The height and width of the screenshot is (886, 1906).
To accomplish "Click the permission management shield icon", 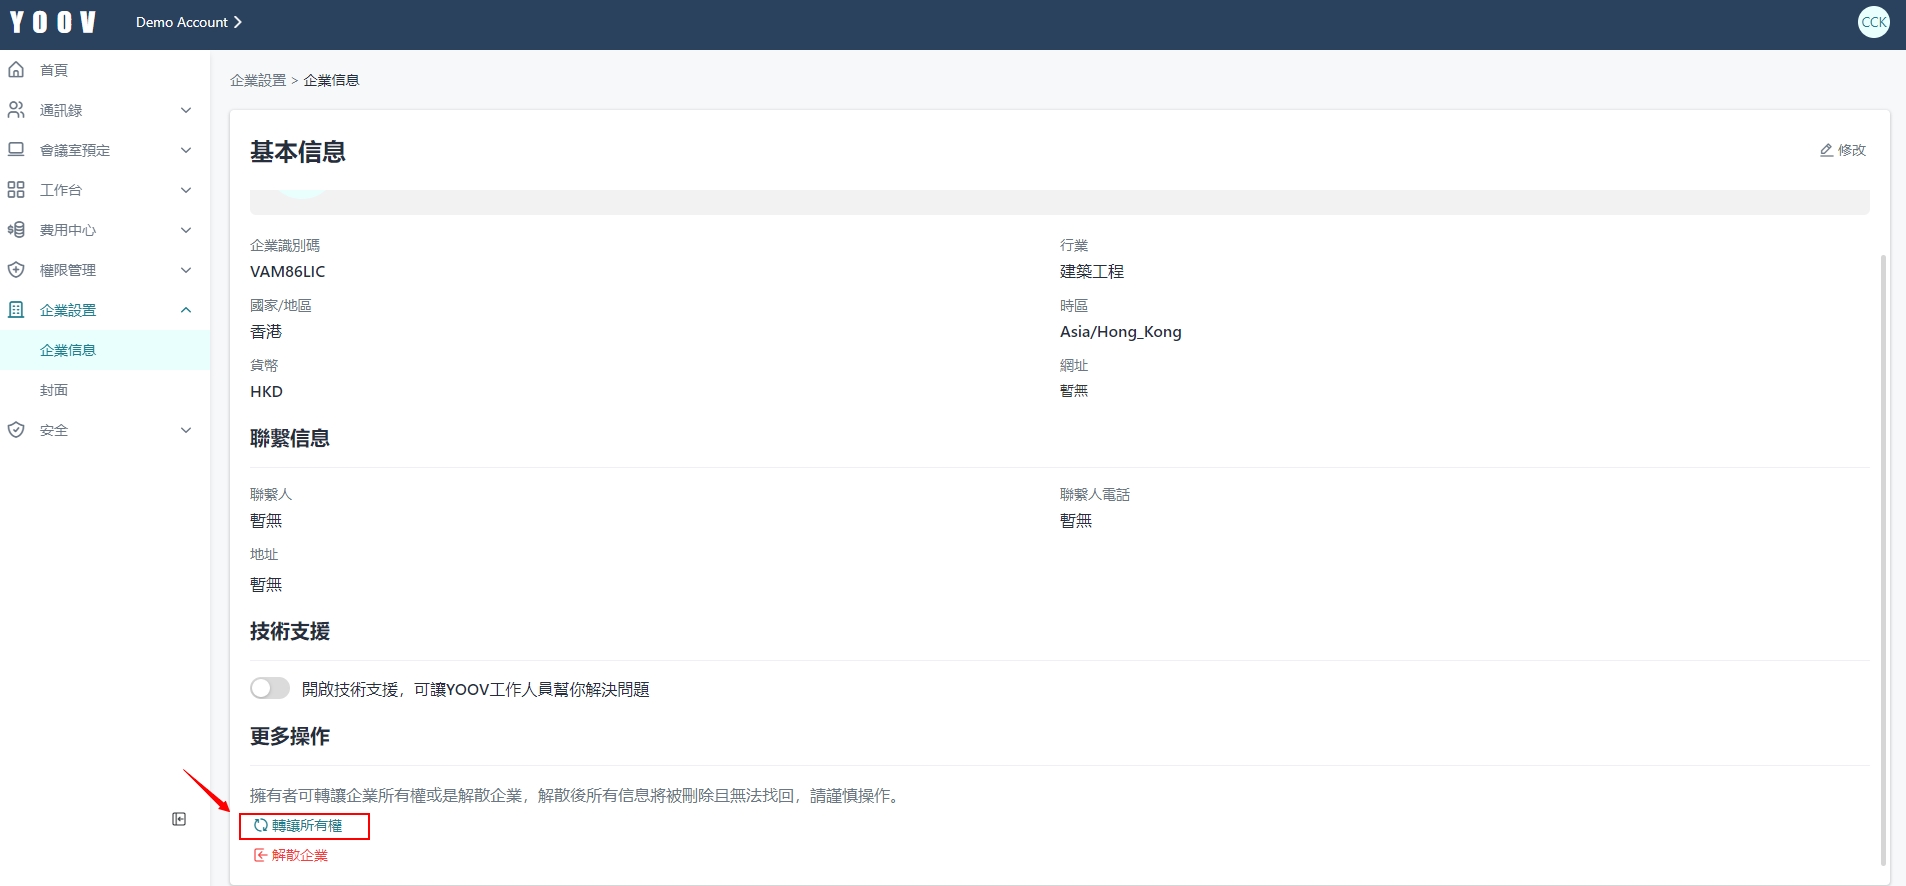I will 16,270.
